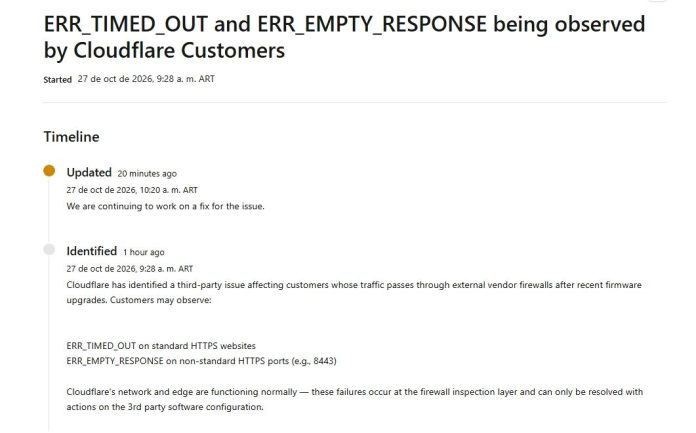The image size is (696, 433).
Task: Click paragraph starting 'Cloudflare's network and edge'
Action: [x=355, y=399]
